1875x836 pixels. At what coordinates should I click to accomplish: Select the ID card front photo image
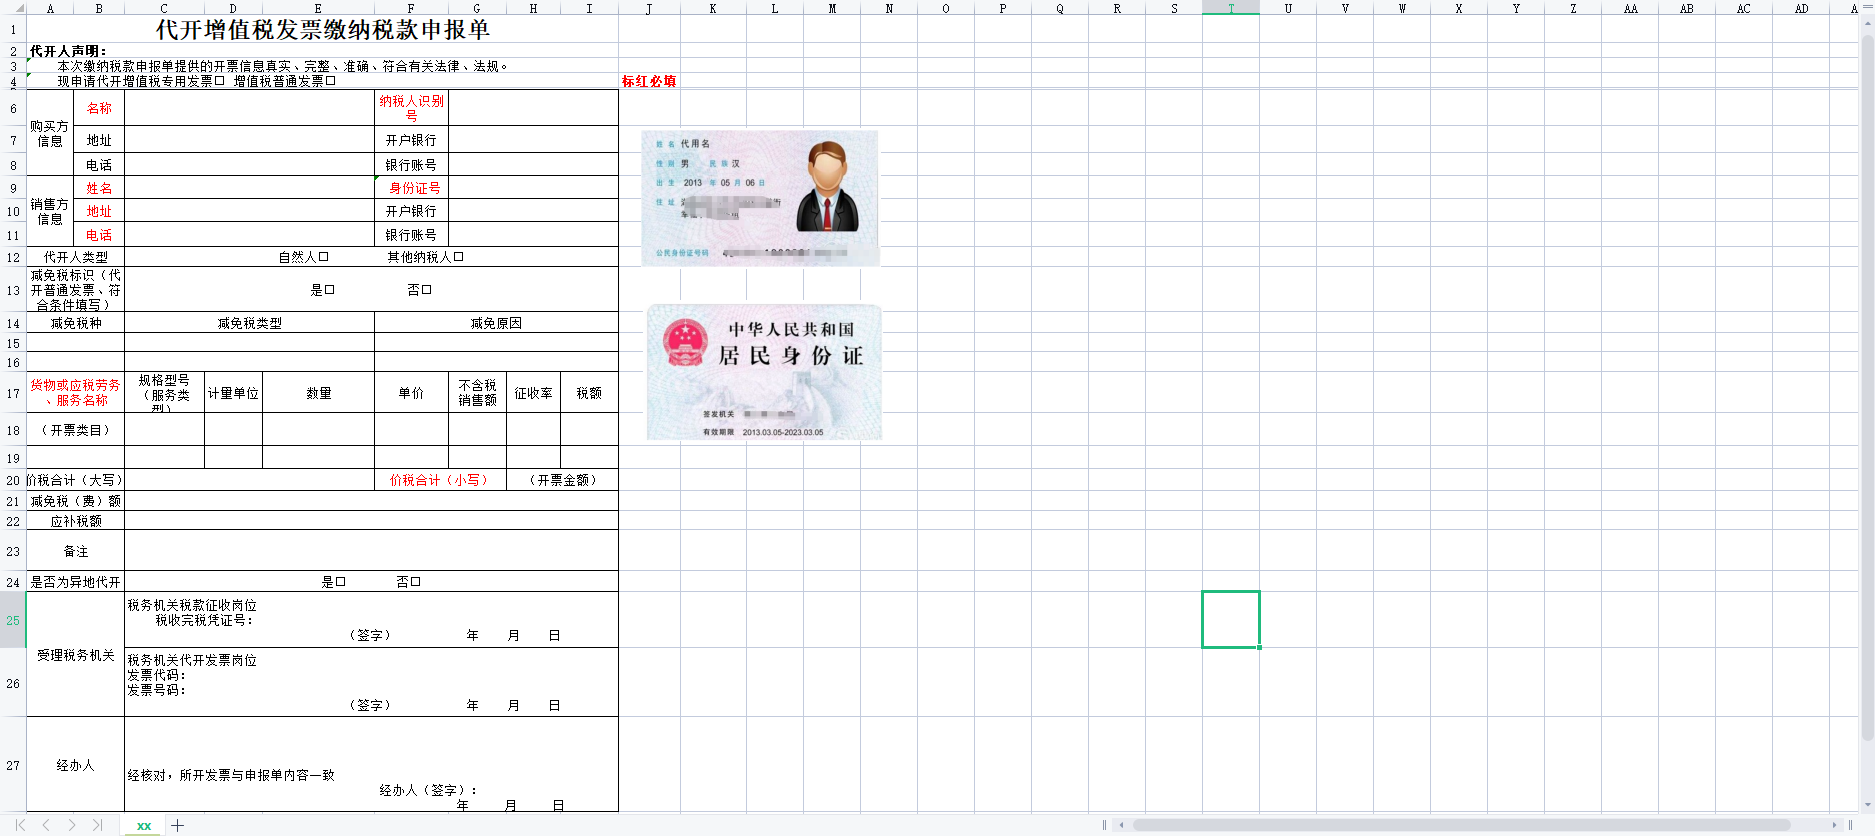760,198
